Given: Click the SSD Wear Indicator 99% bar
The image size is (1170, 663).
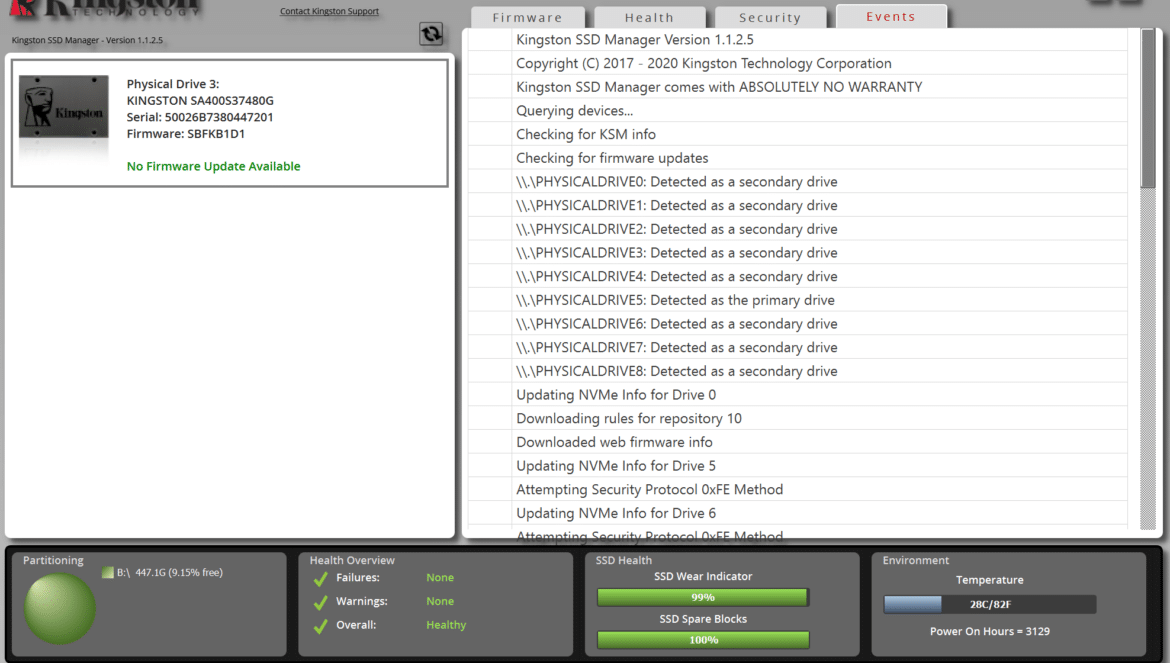Looking at the screenshot, I should pos(703,597).
